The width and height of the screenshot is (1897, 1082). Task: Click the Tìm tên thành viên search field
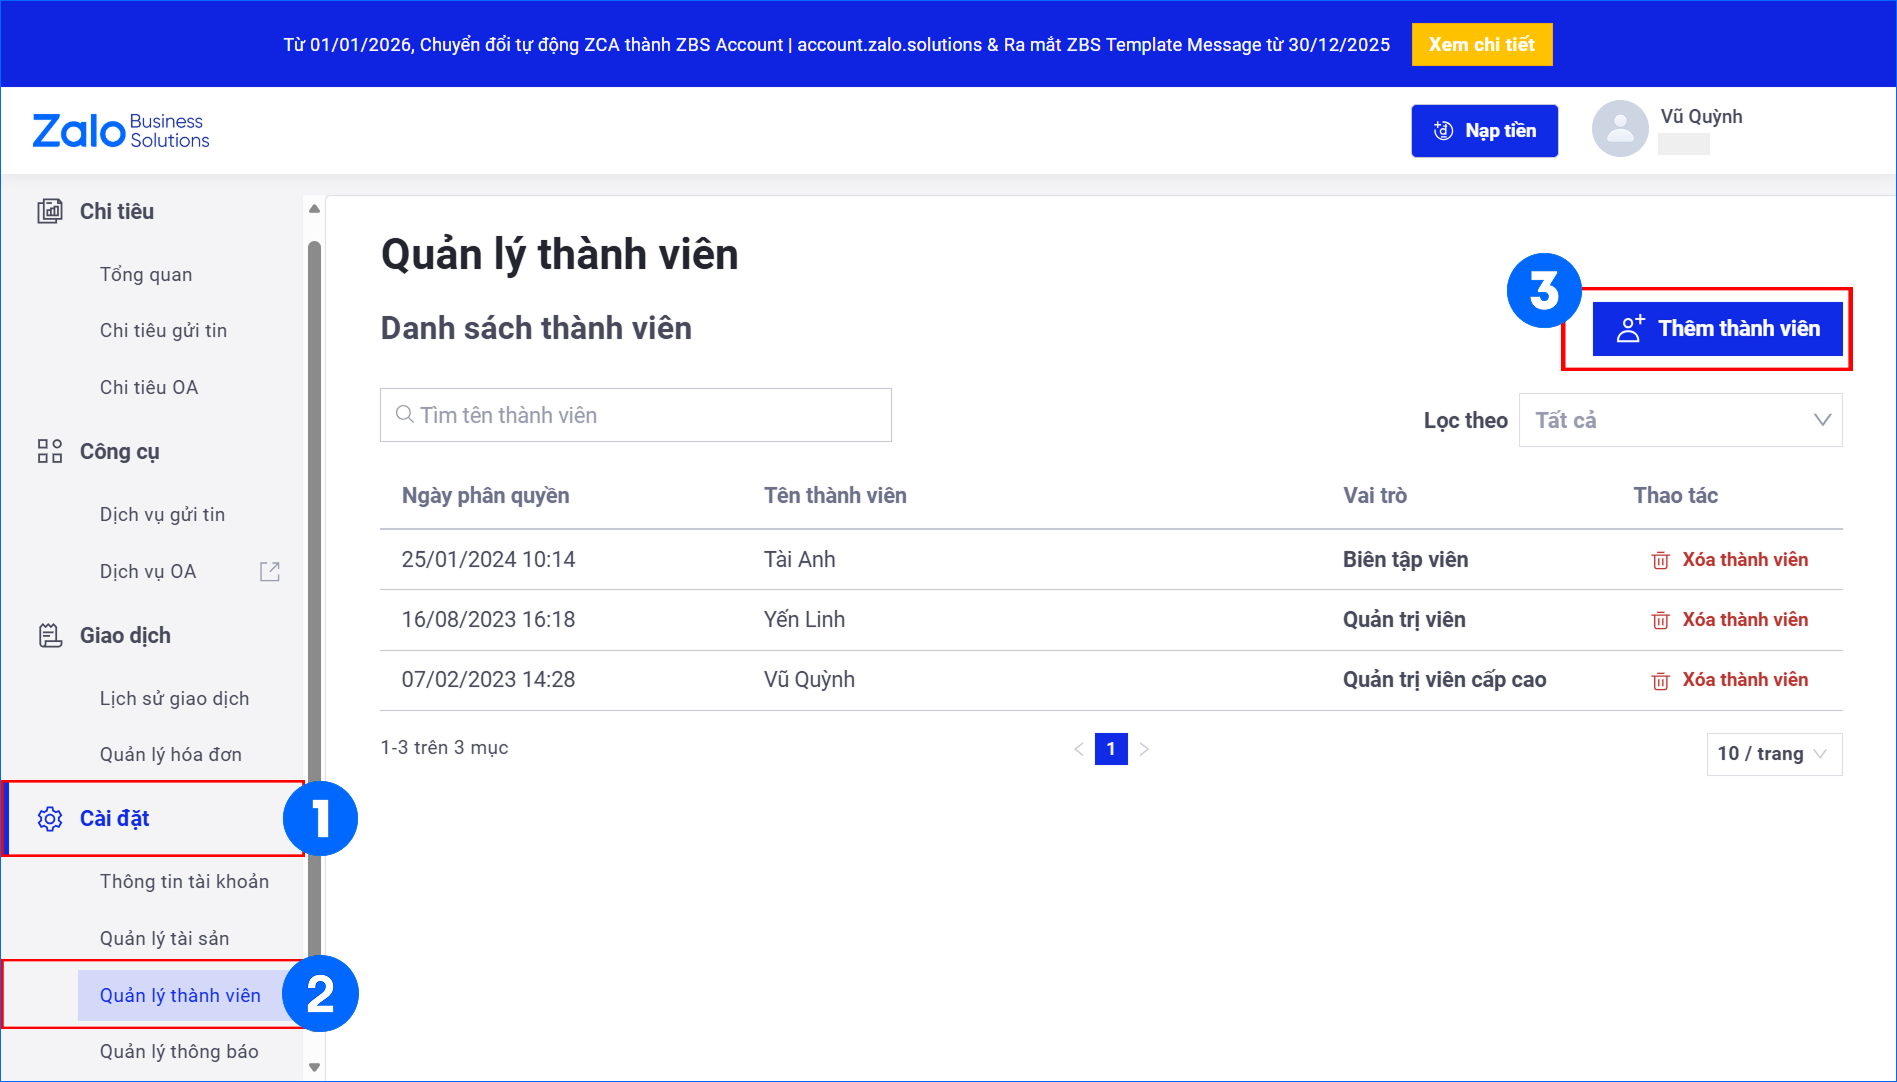tap(636, 415)
